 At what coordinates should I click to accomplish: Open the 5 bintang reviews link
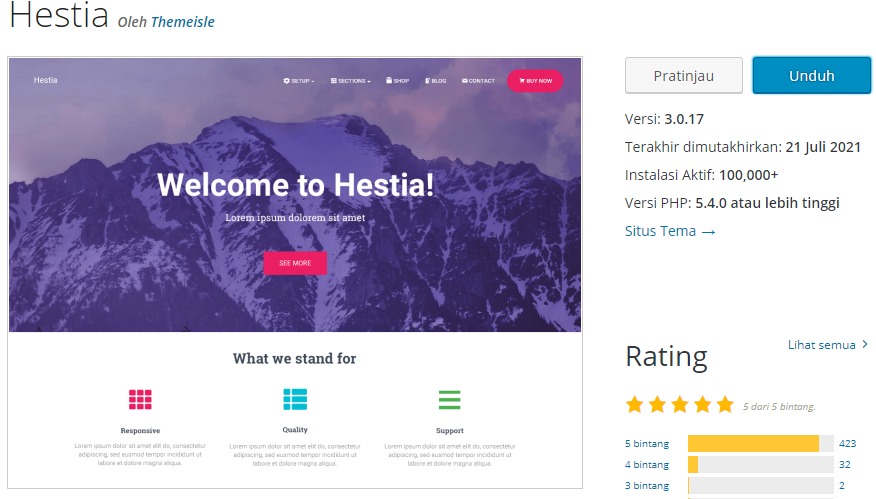[646, 444]
